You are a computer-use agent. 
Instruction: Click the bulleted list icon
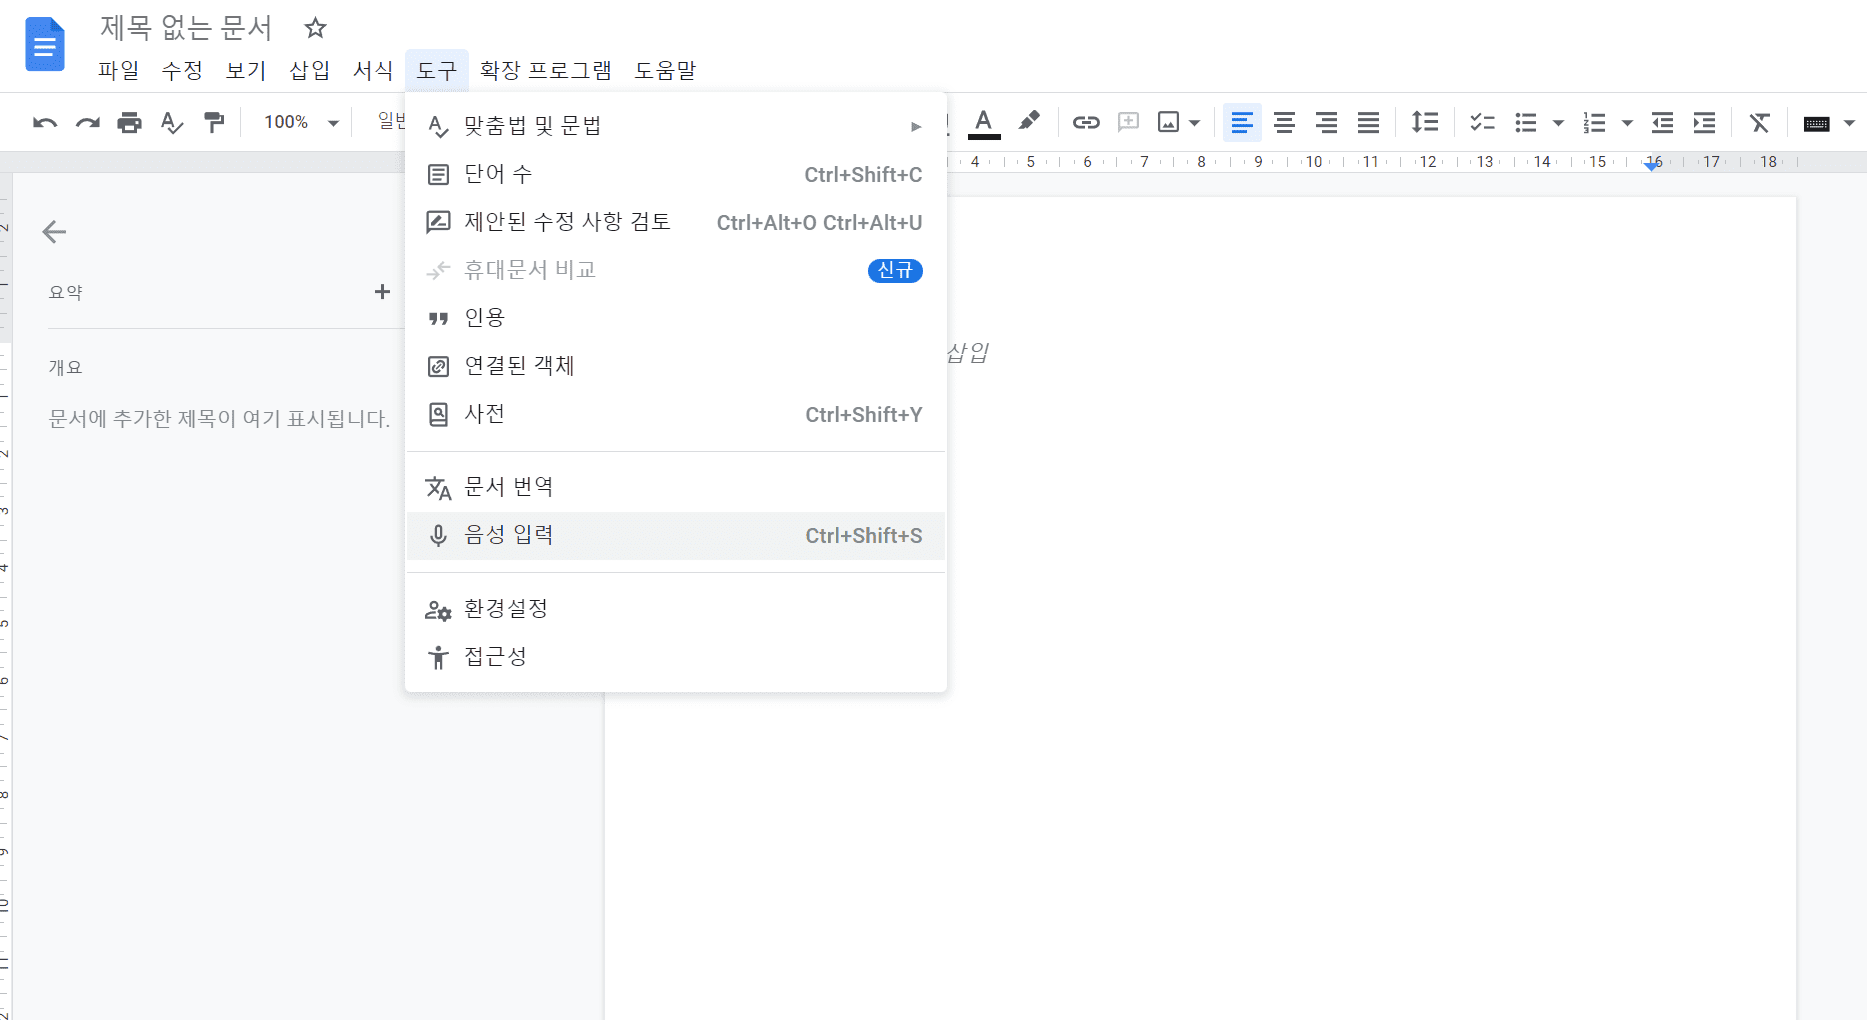1526,122
